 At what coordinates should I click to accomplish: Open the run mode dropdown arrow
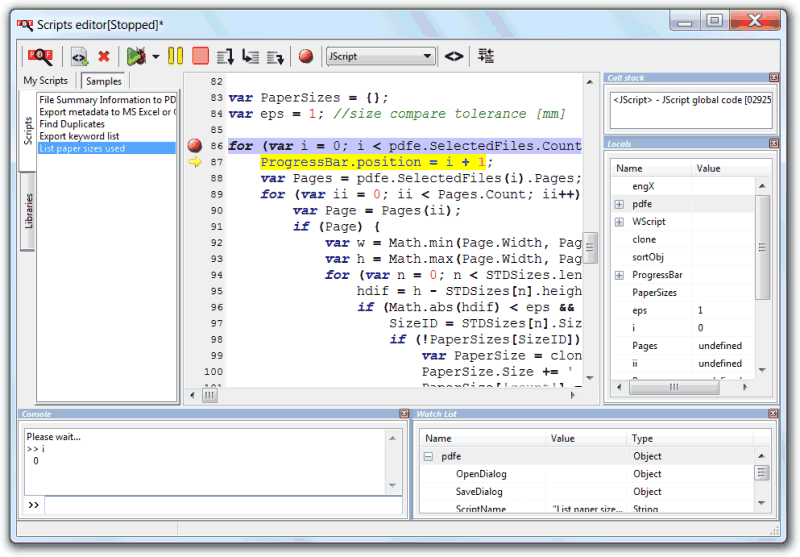pyautogui.click(x=156, y=57)
